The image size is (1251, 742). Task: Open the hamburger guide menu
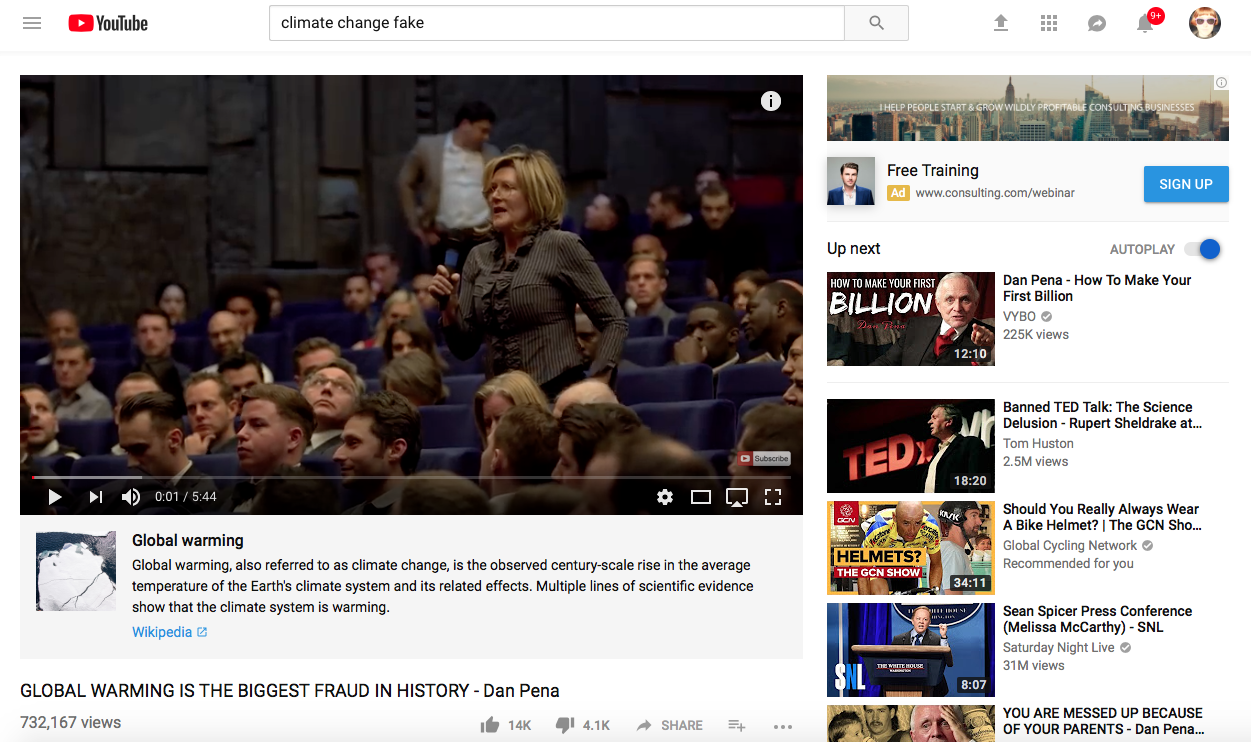[x=32, y=23]
